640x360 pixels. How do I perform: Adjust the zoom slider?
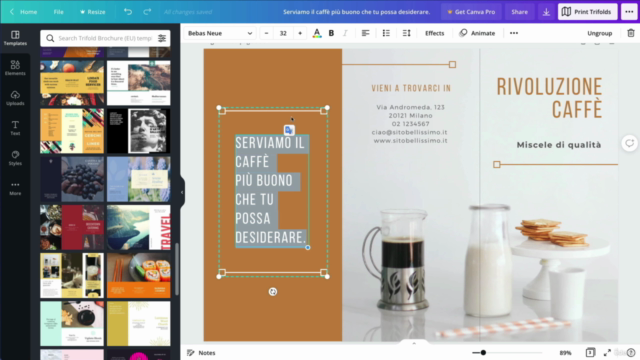pyautogui.click(x=483, y=353)
